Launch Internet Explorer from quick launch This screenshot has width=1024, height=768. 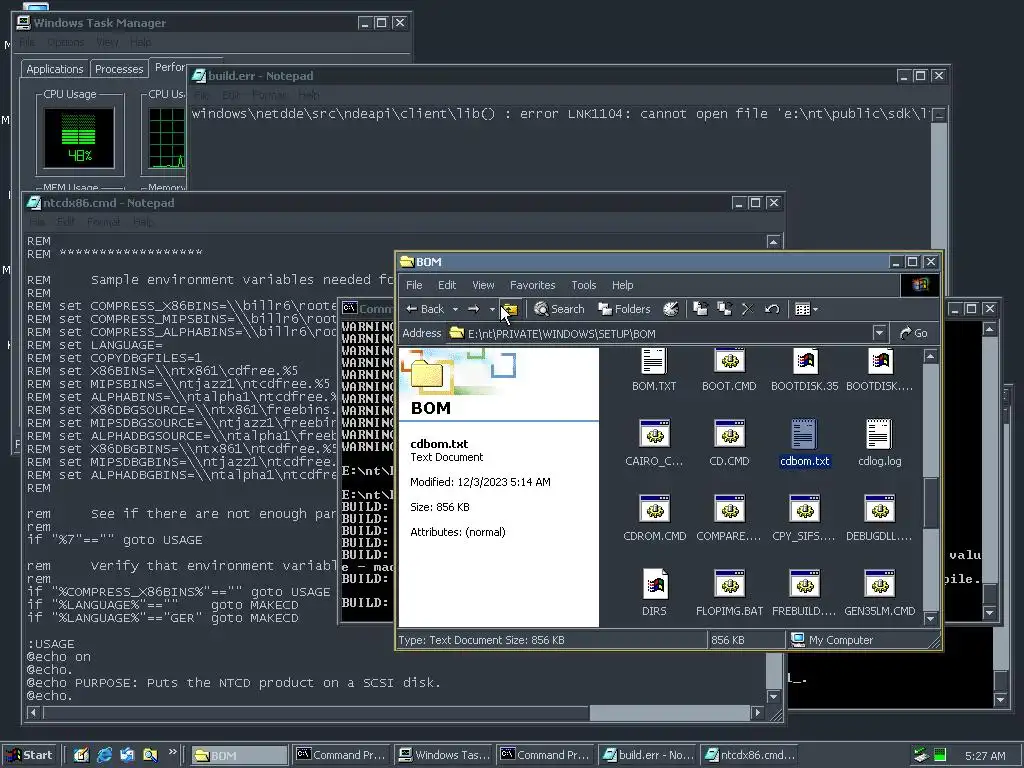tap(104, 755)
